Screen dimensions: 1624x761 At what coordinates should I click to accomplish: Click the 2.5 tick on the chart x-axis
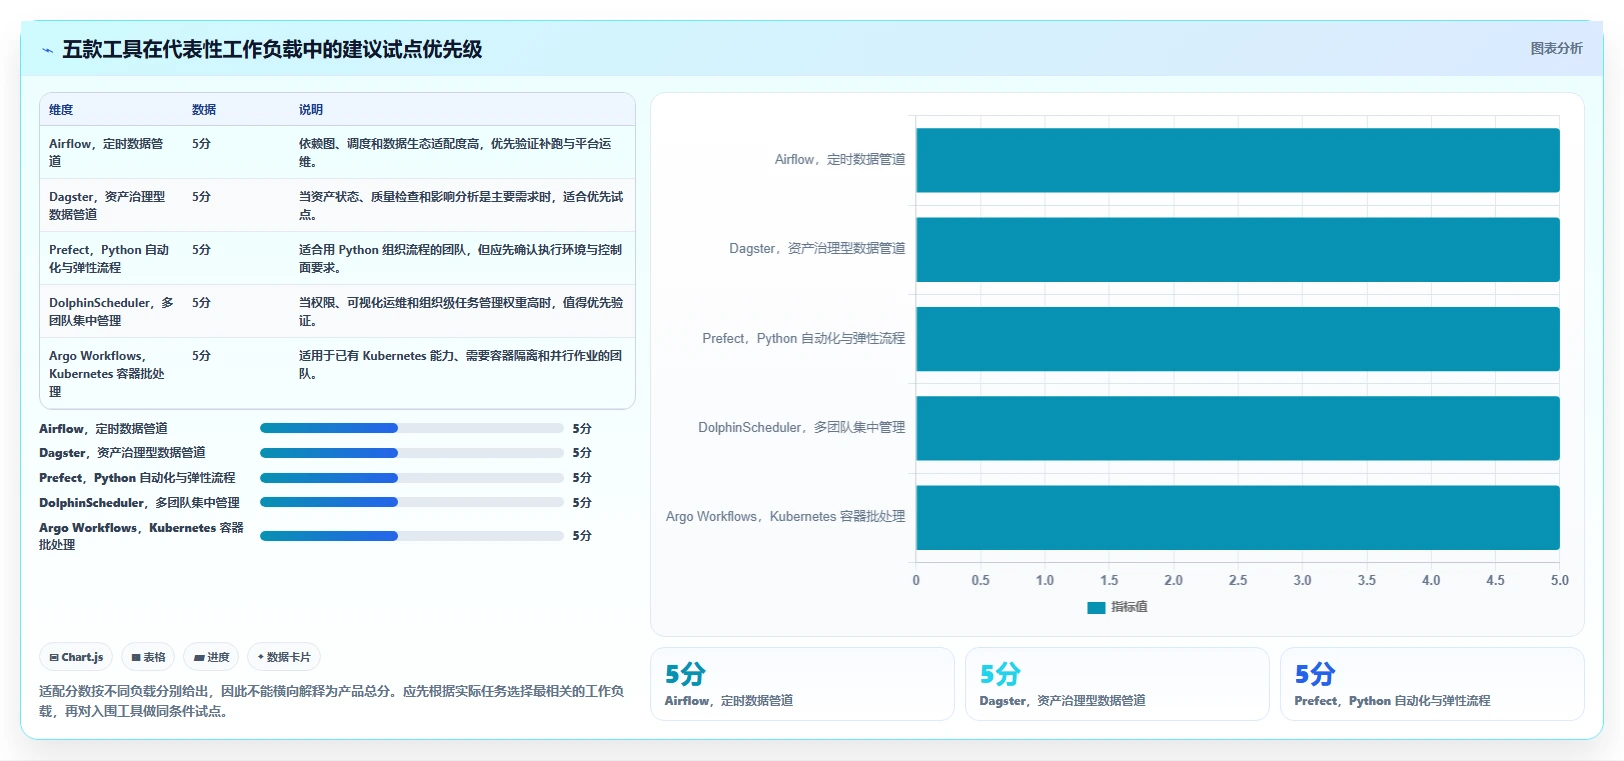coord(1238,580)
